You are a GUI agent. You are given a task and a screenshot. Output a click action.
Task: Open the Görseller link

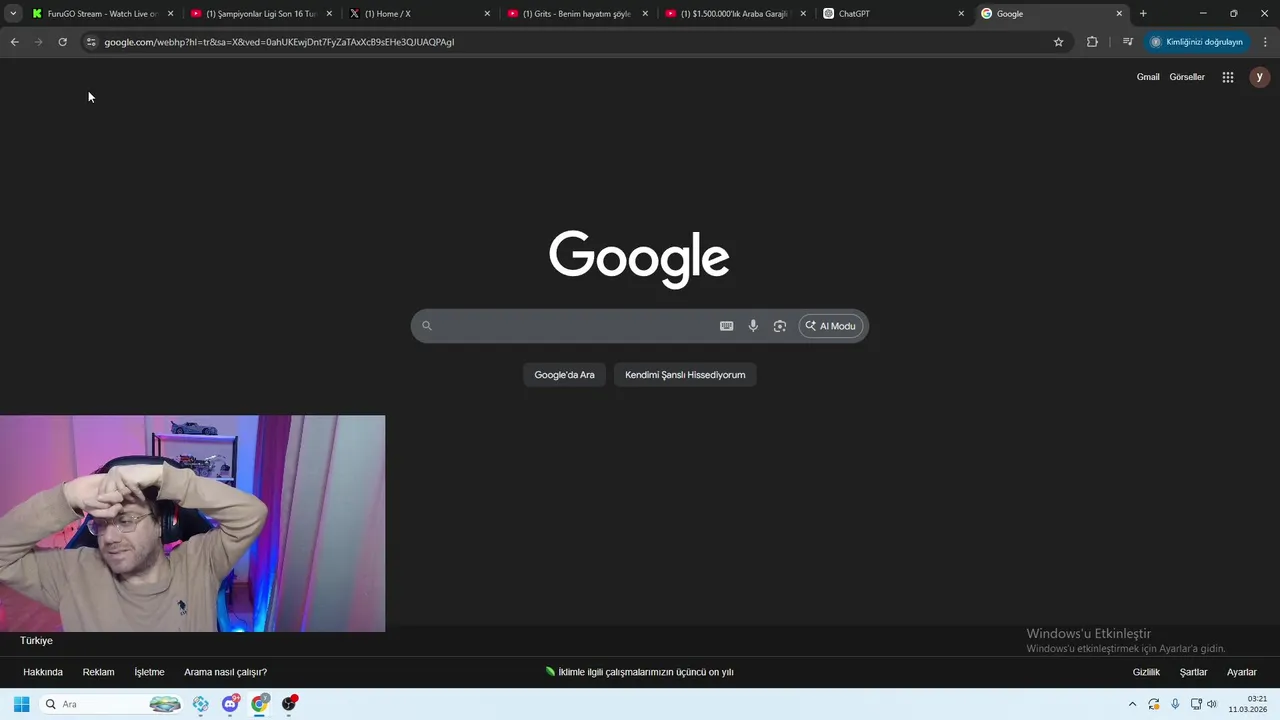click(1187, 77)
